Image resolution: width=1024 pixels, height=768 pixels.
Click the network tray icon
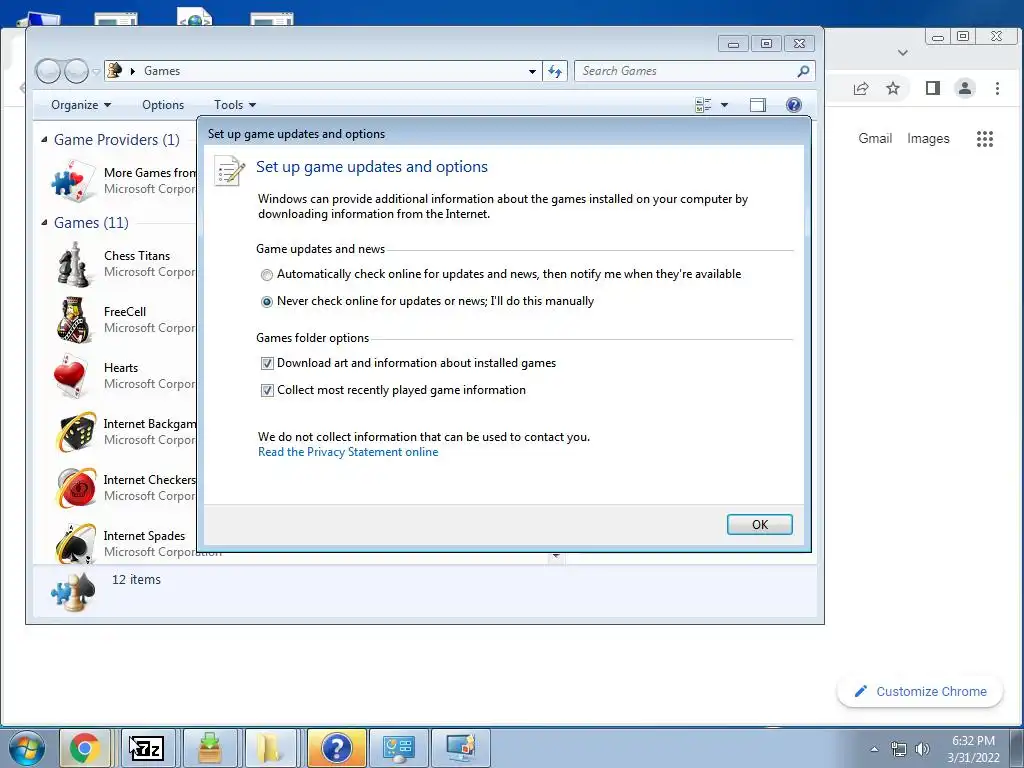(x=899, y=749)
